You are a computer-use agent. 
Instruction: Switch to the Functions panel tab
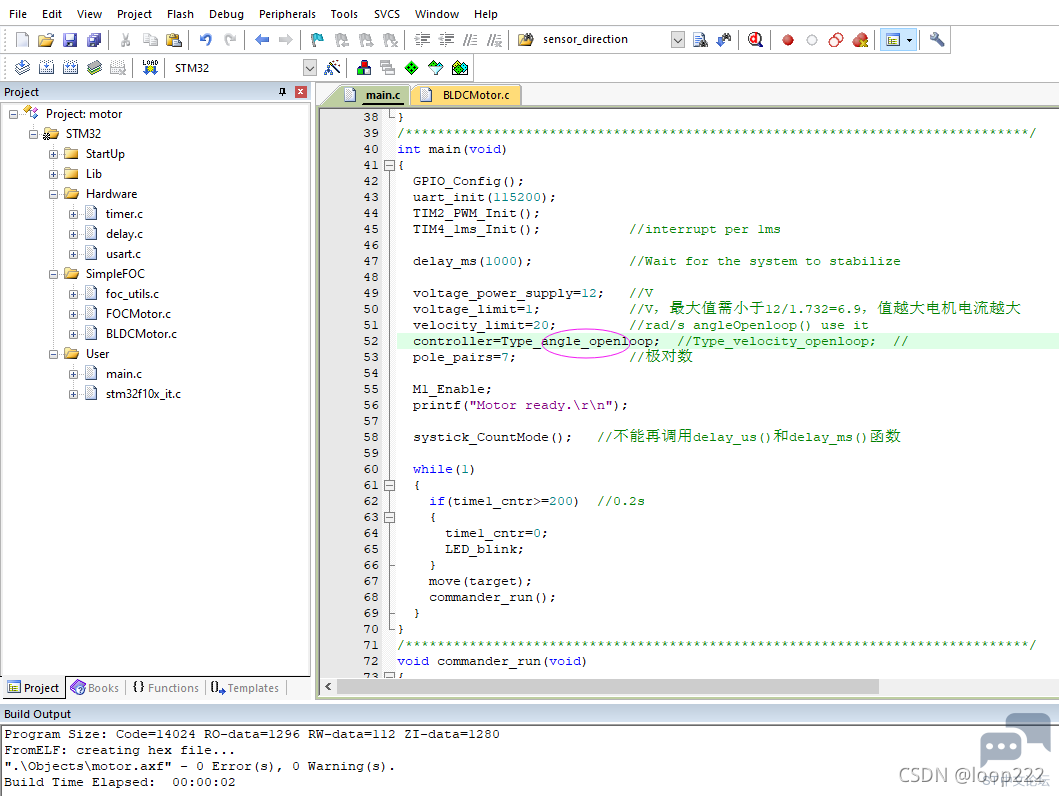(x=166, y=688)
